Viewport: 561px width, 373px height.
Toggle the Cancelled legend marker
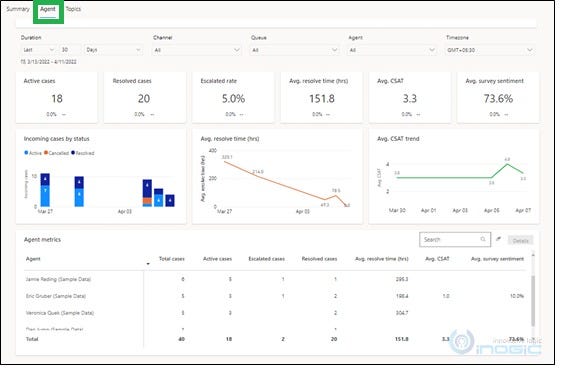(x=46, y=153)
